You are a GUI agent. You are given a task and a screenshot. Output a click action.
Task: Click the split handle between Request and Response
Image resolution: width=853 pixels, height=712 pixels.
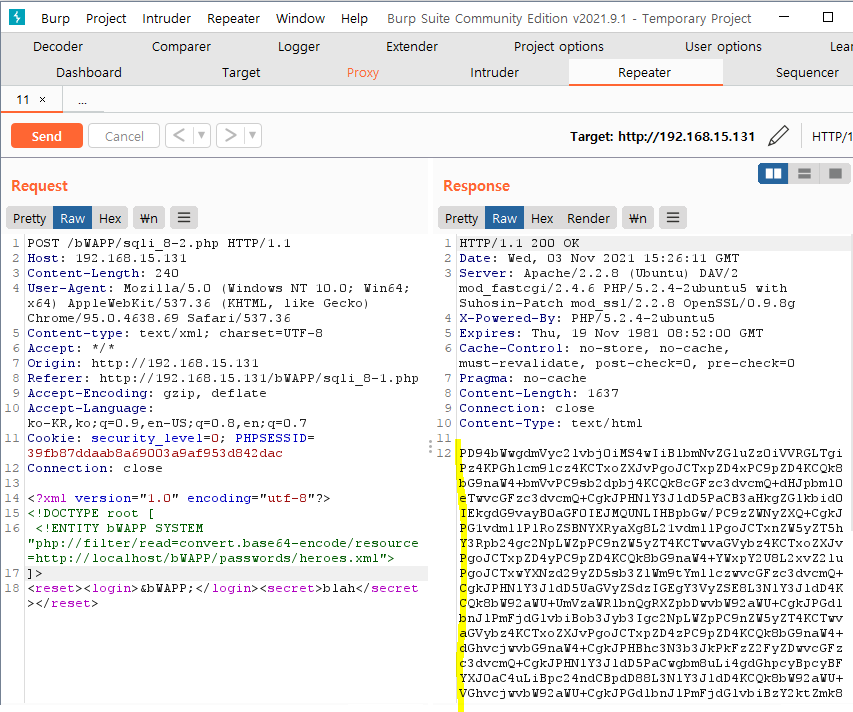[x=430, y=447]
